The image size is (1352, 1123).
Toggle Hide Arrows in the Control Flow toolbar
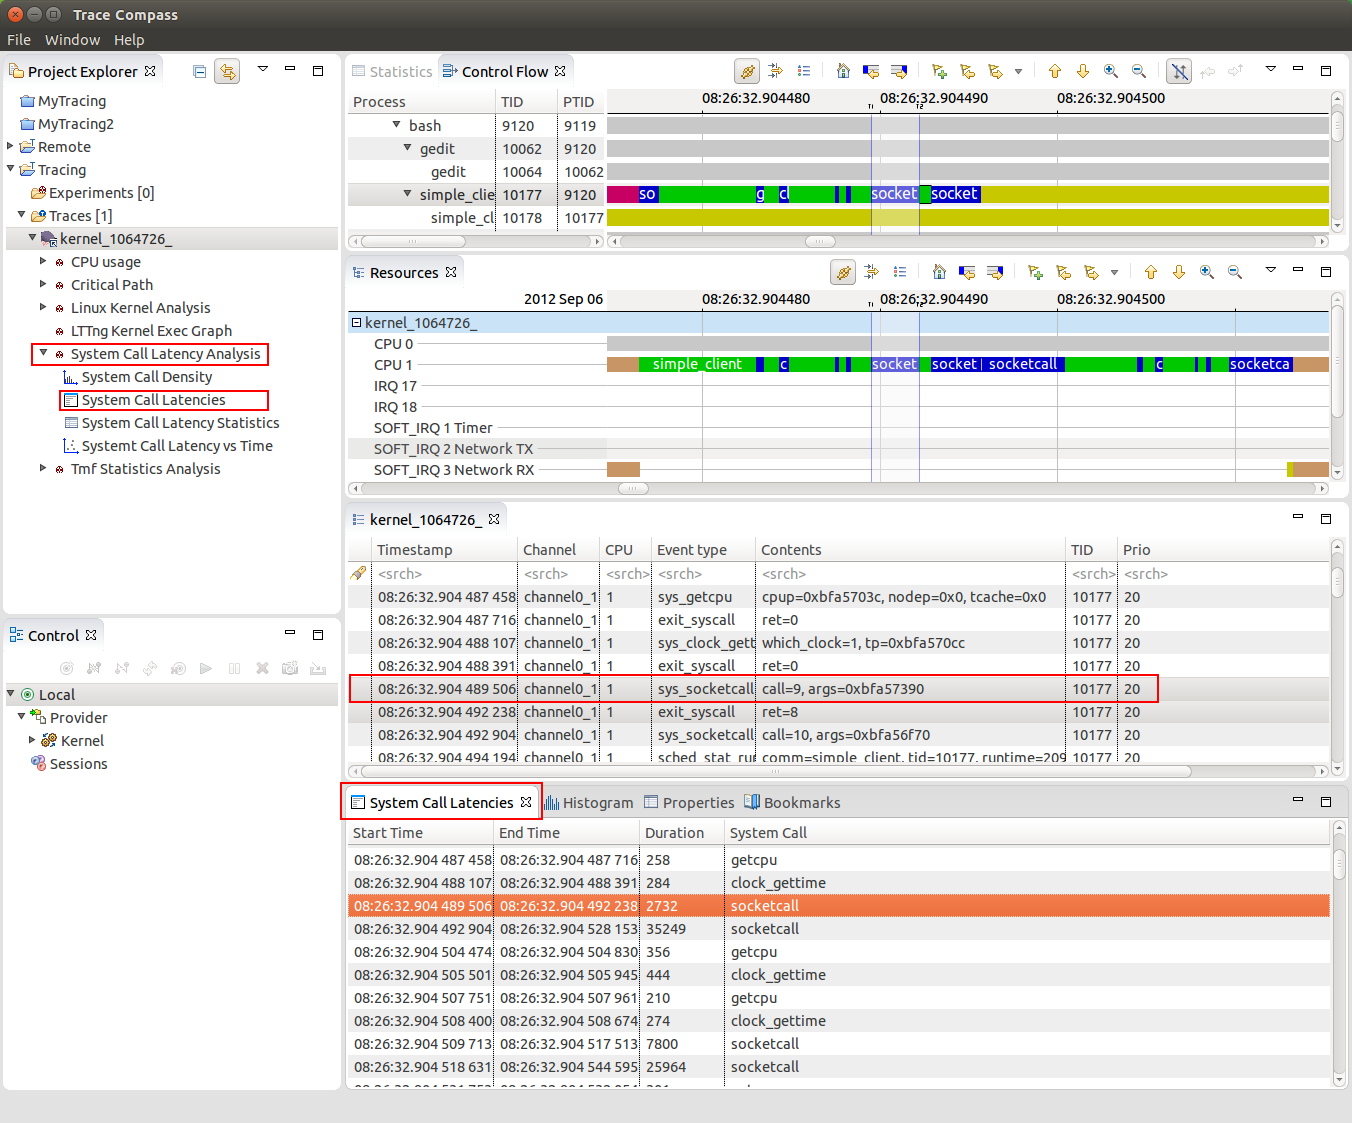point(1179,71)
